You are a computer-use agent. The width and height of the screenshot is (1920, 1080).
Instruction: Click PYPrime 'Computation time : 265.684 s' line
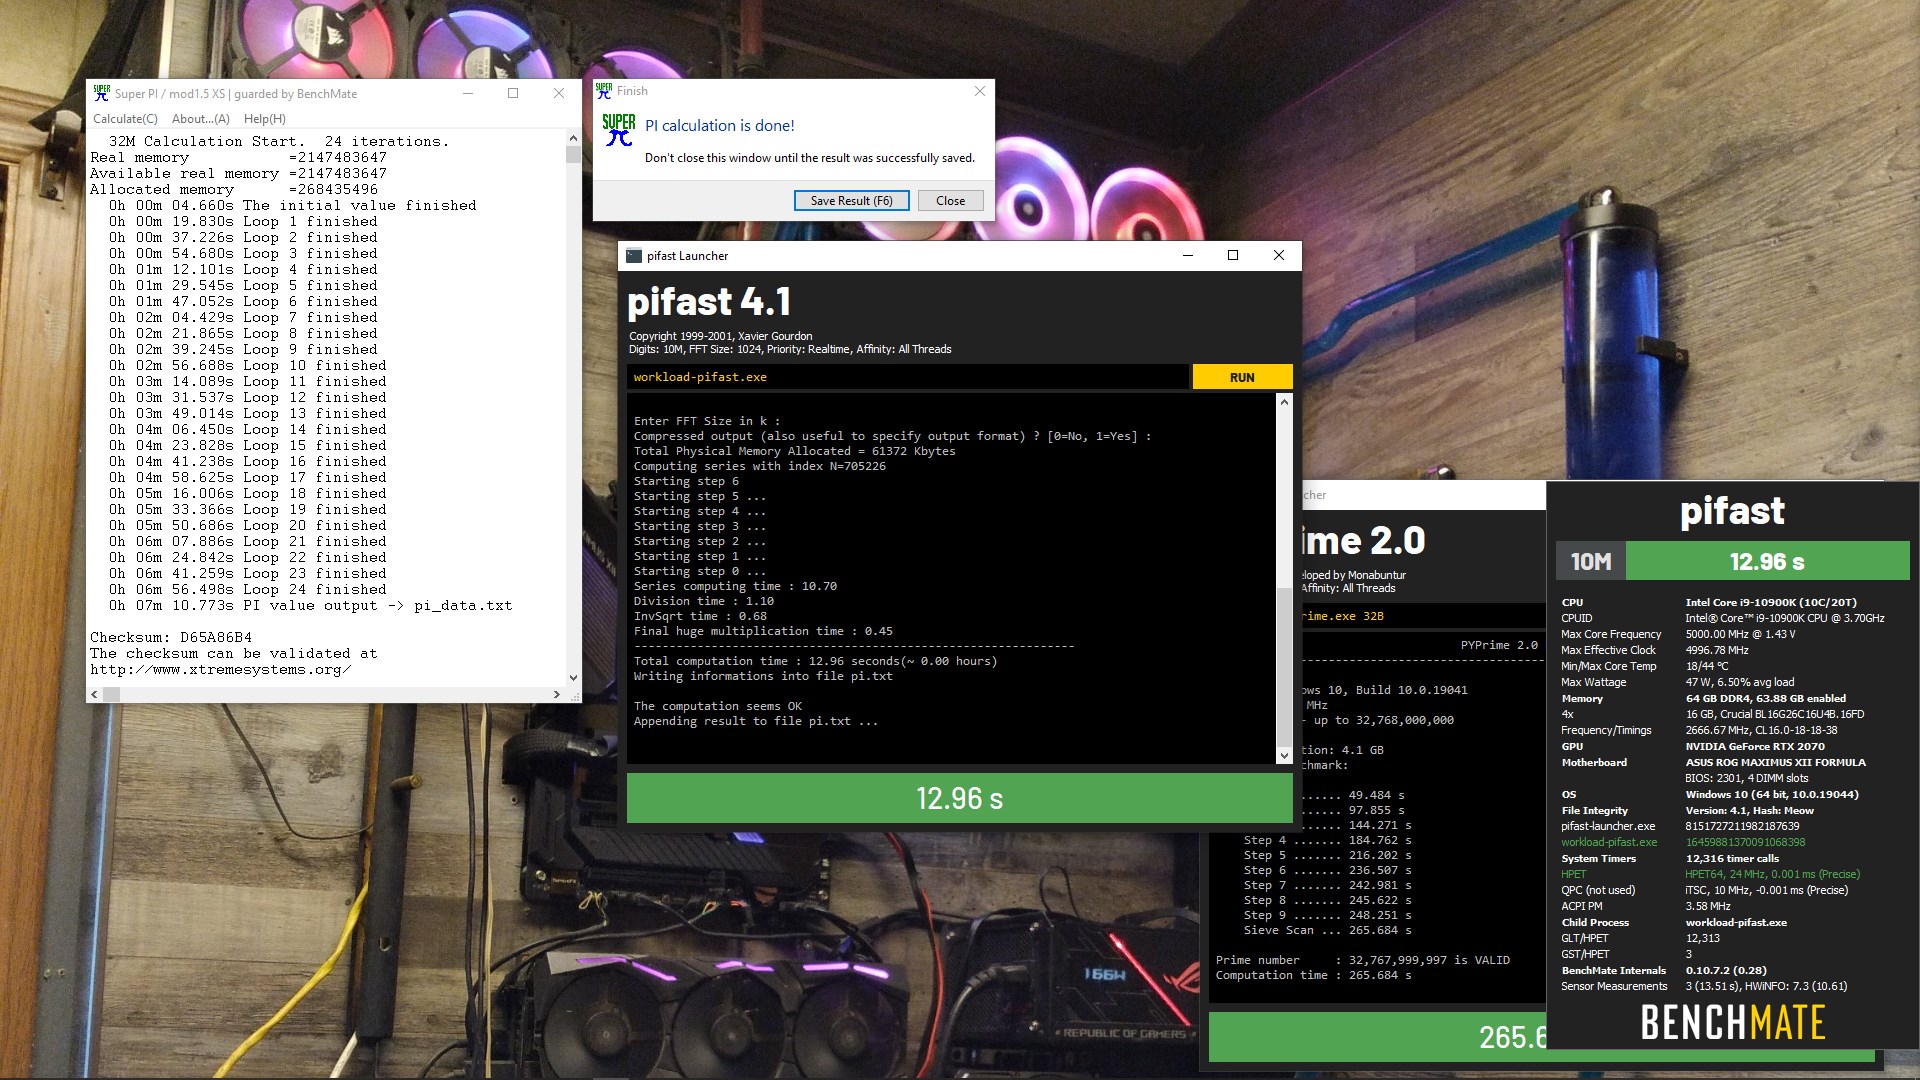click(1313, 975)
